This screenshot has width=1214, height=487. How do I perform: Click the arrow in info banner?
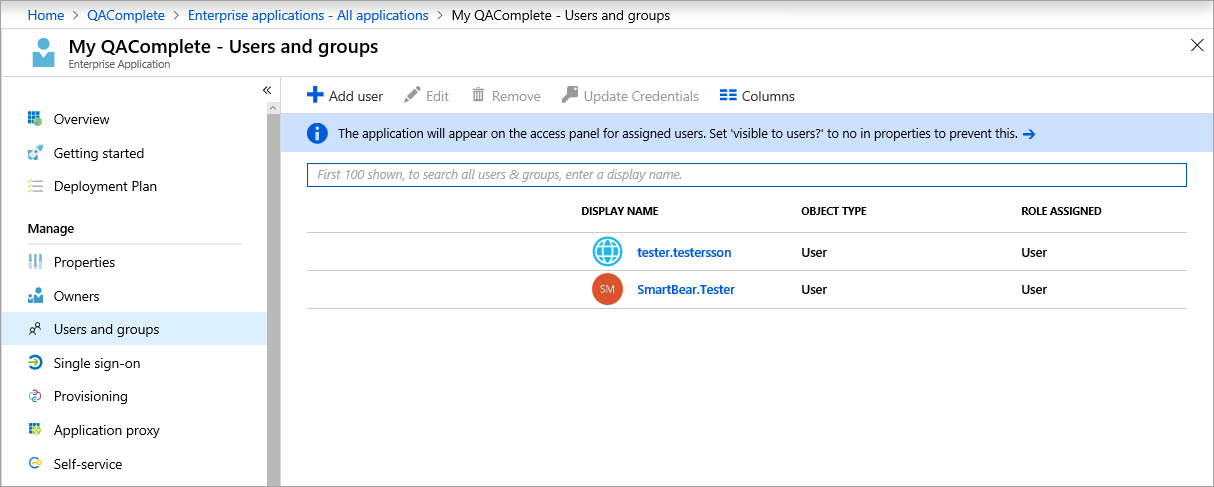click(1029, 133)
